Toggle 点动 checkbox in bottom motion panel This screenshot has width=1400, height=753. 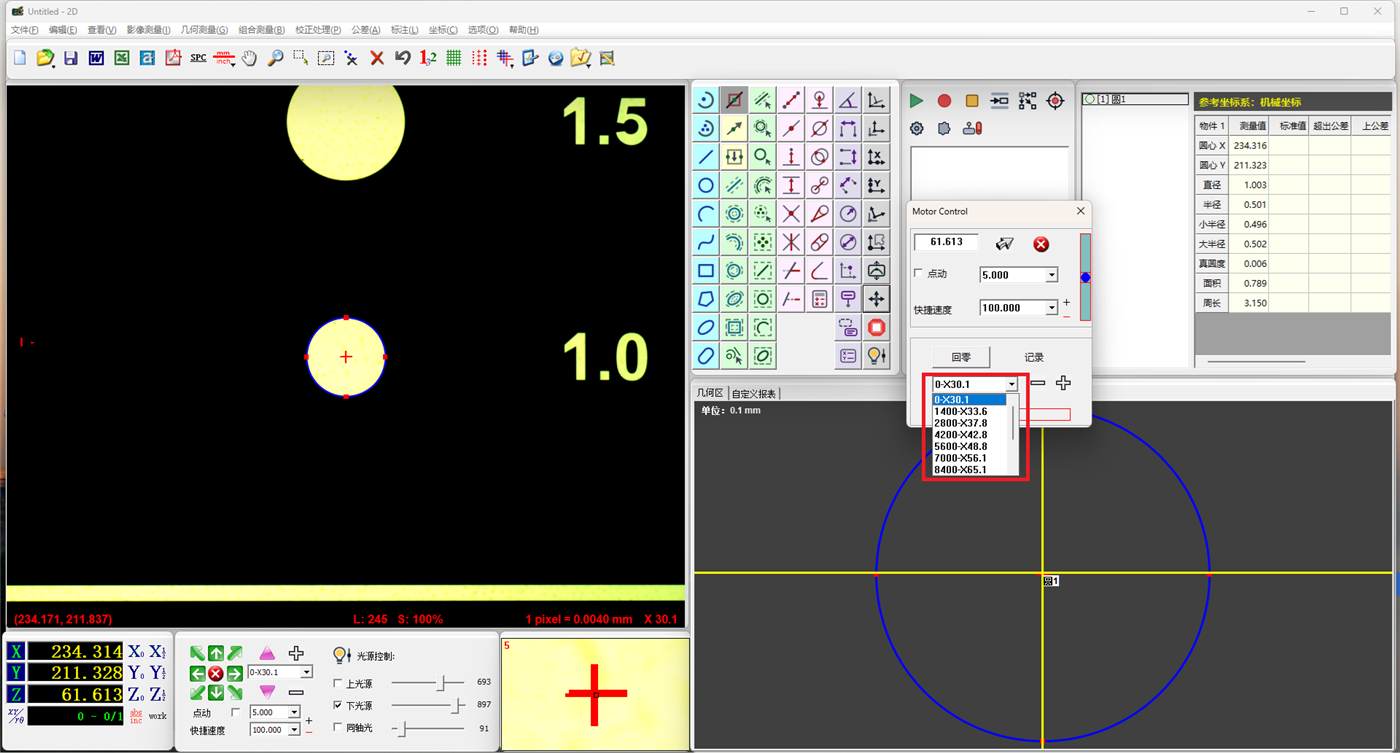pos(236,712)
